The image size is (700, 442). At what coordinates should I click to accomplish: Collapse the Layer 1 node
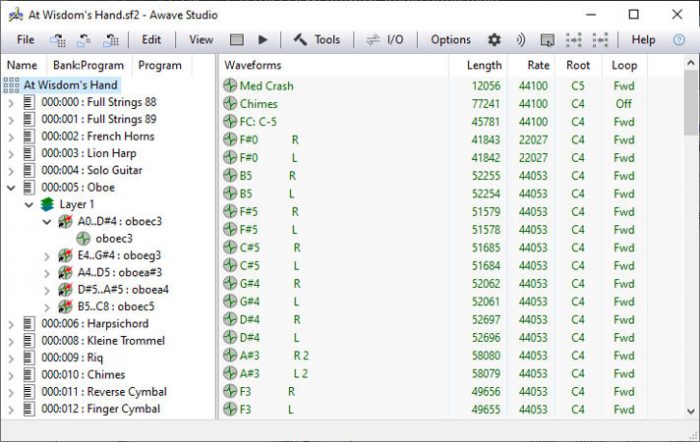pos(29,204)
